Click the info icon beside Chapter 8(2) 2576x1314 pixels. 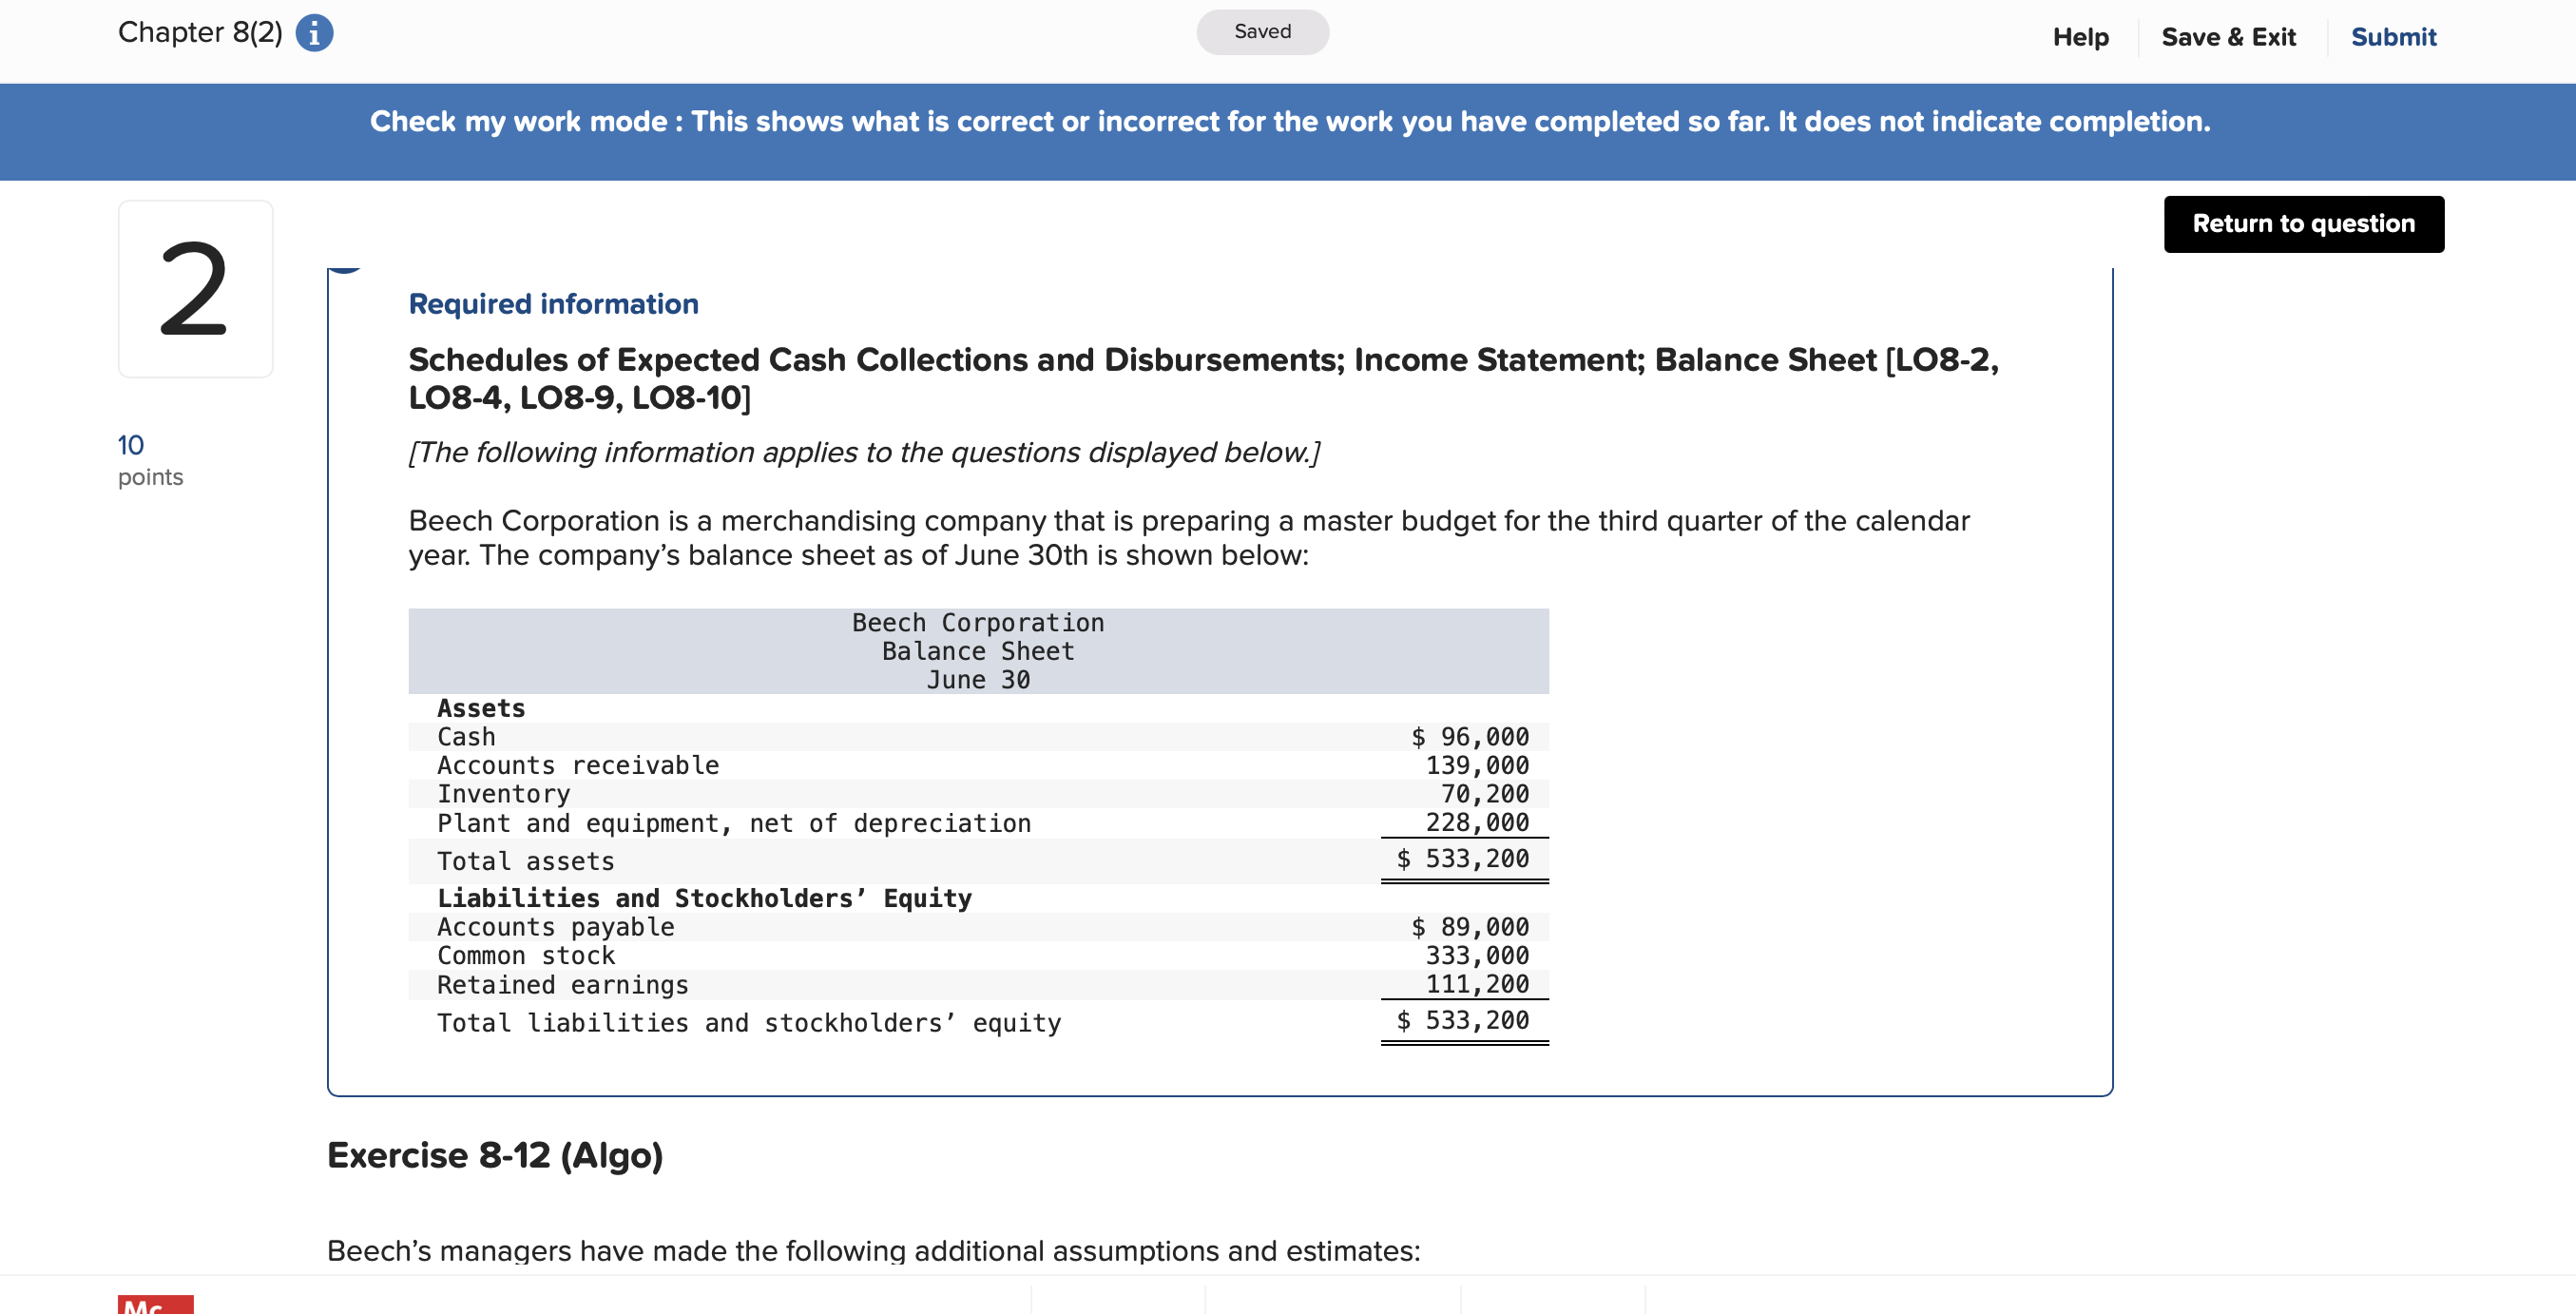(x=314, y=33)
